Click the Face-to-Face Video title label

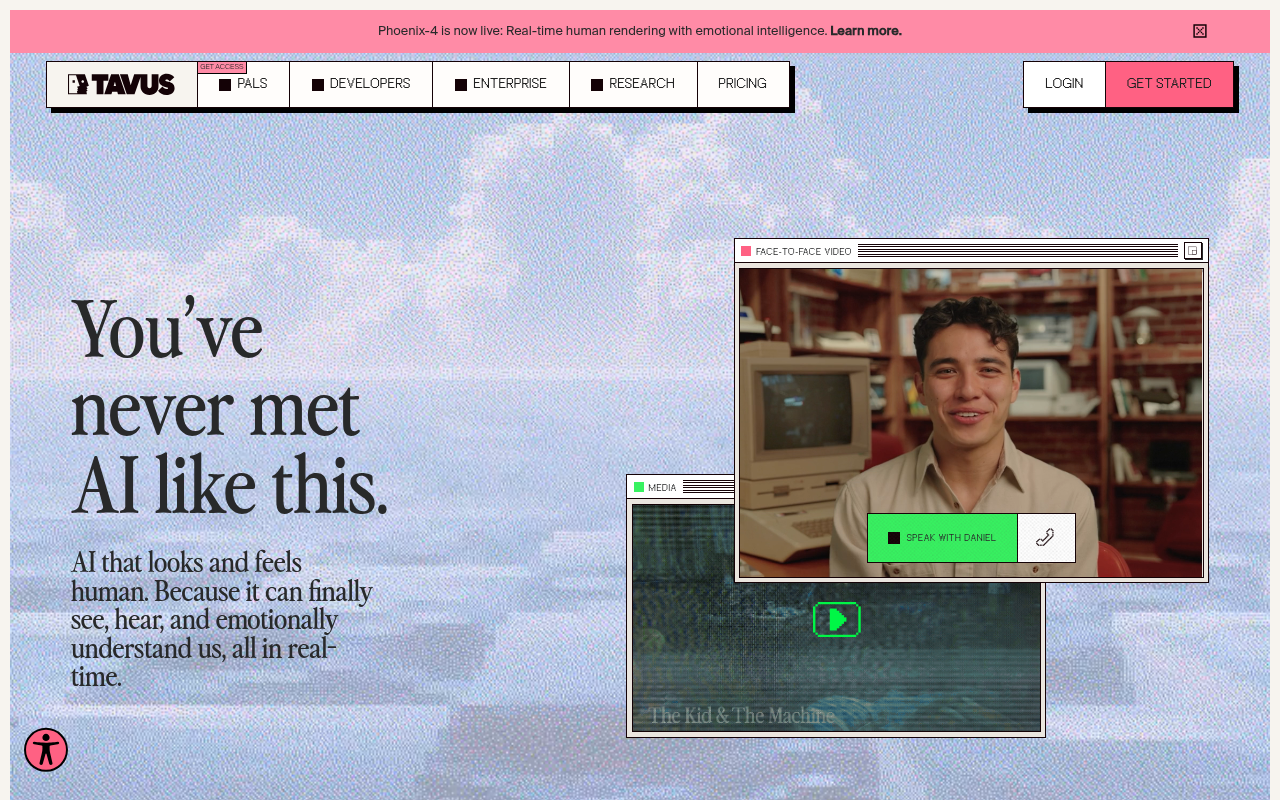tap(804, 251)
